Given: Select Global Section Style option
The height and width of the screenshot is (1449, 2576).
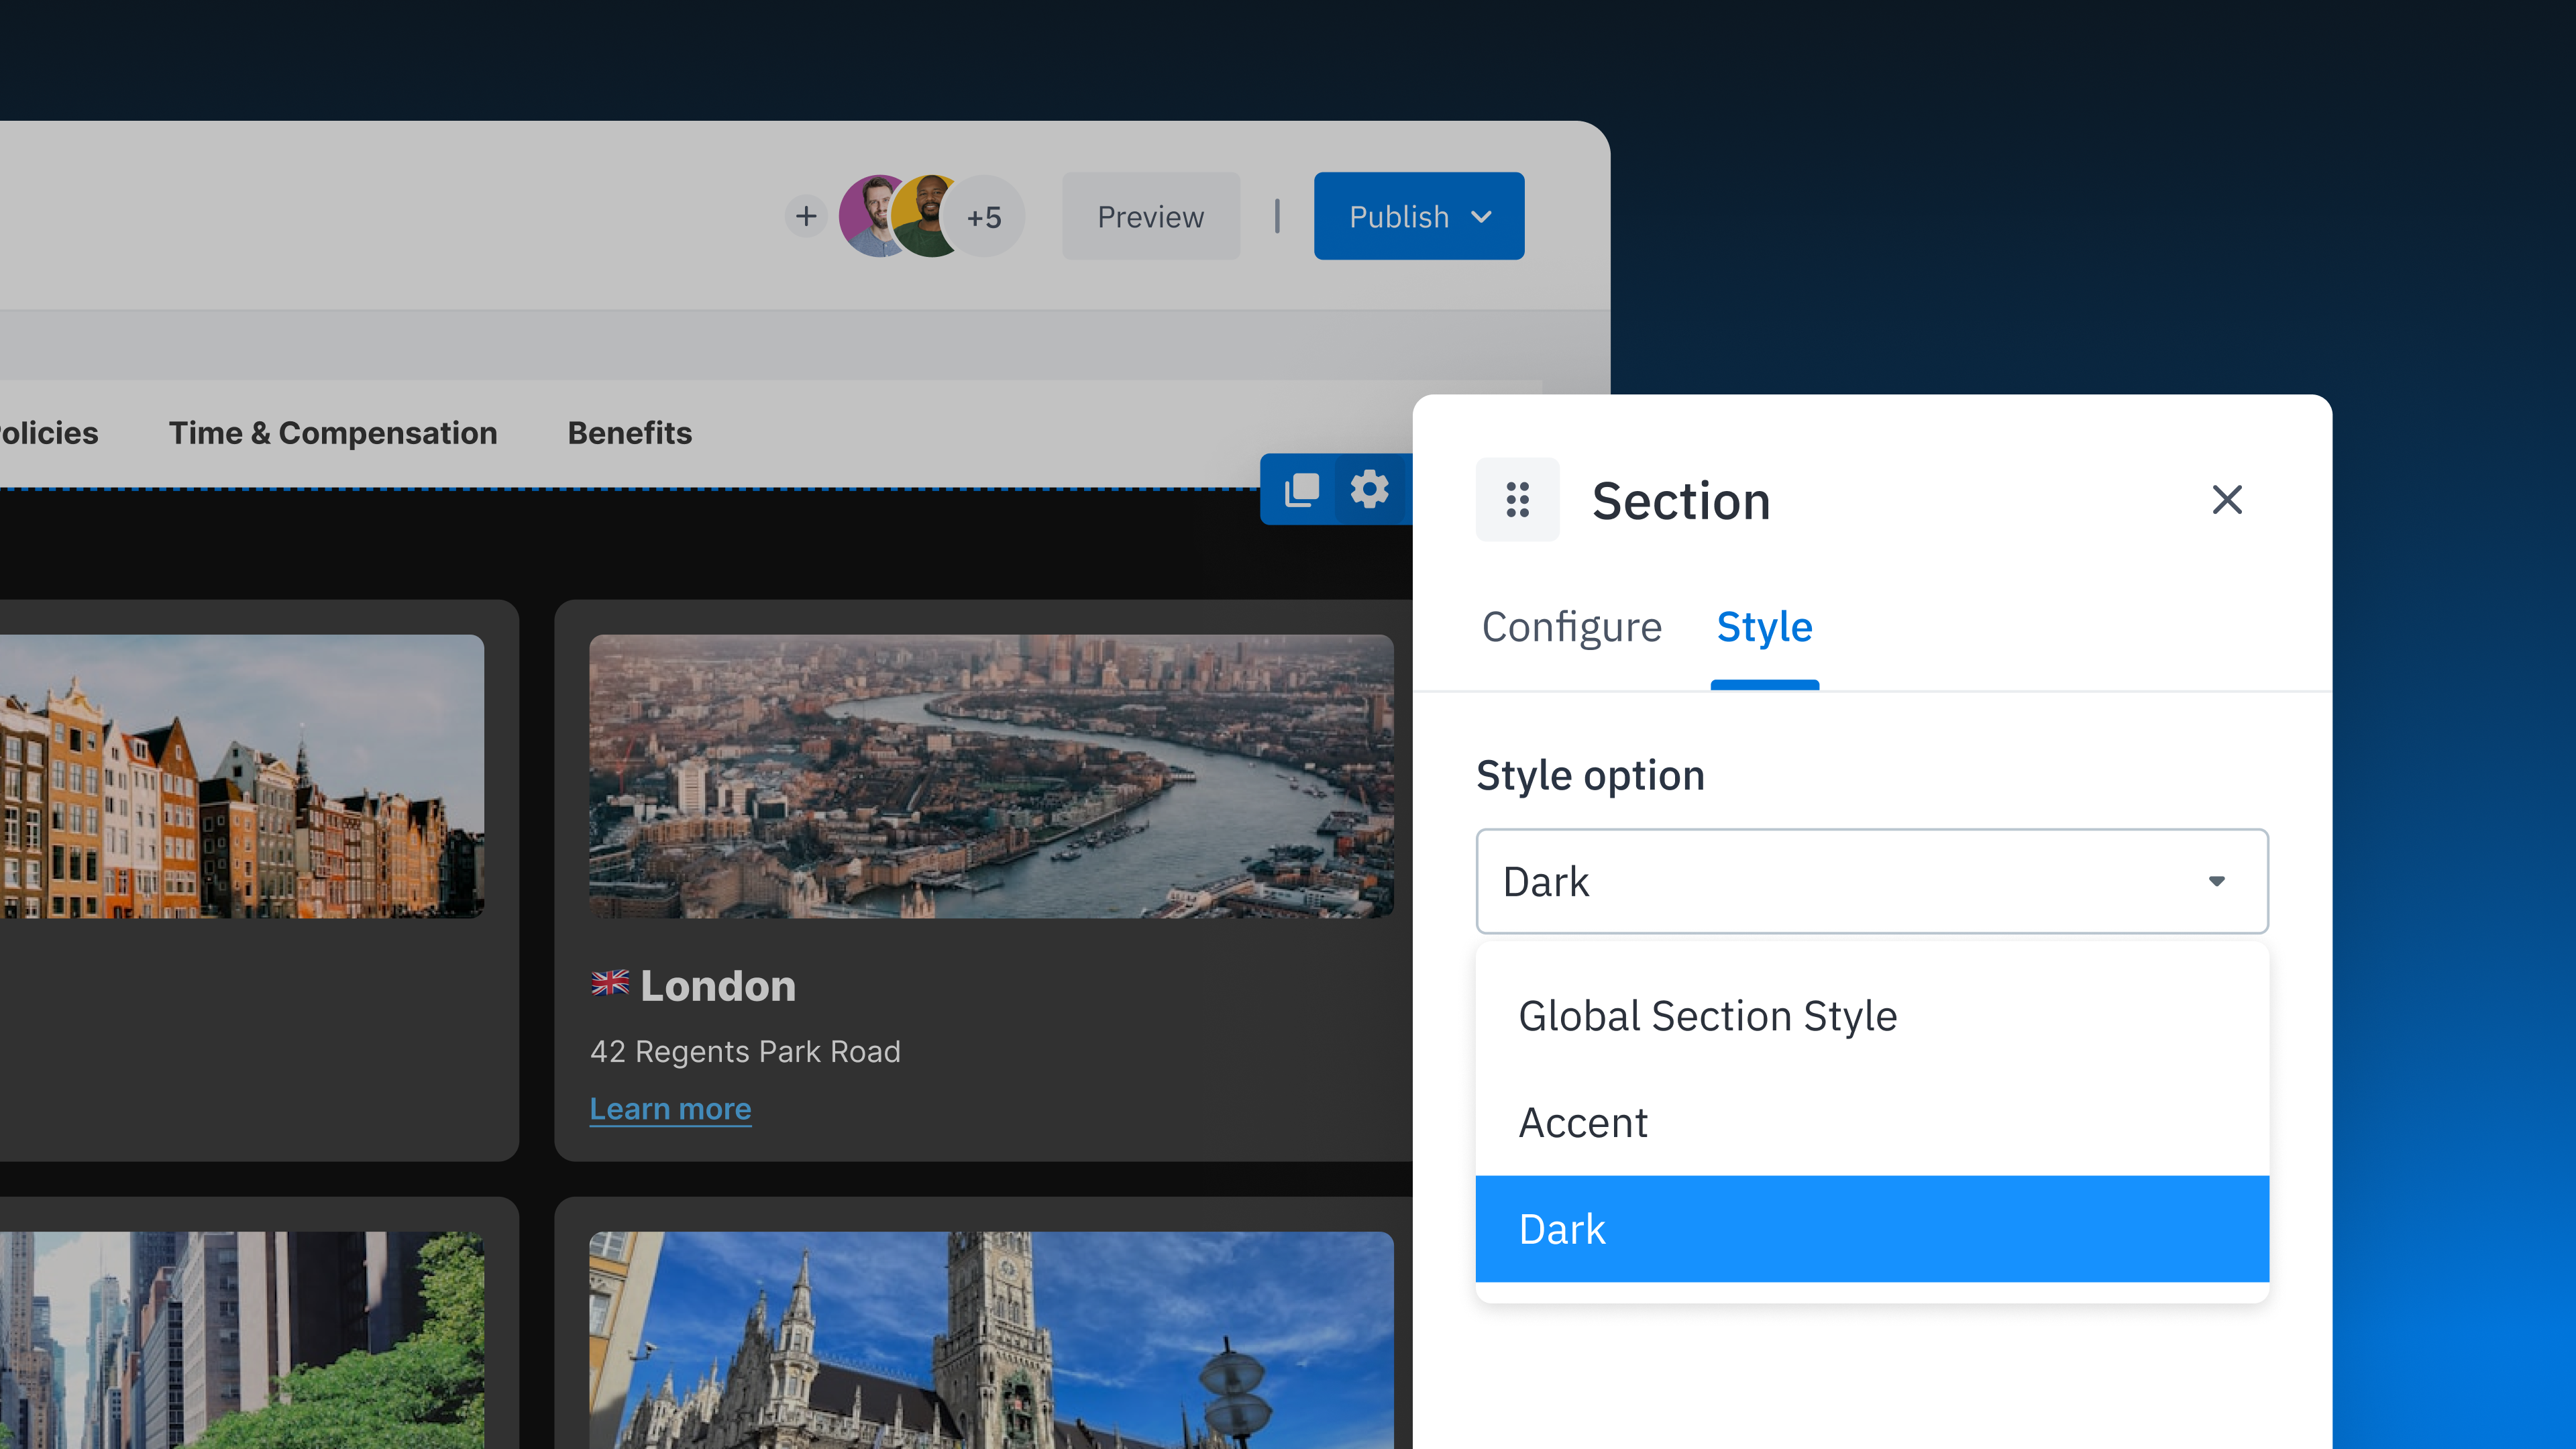Looking at the screenshot, I should click(1708, 1015).
